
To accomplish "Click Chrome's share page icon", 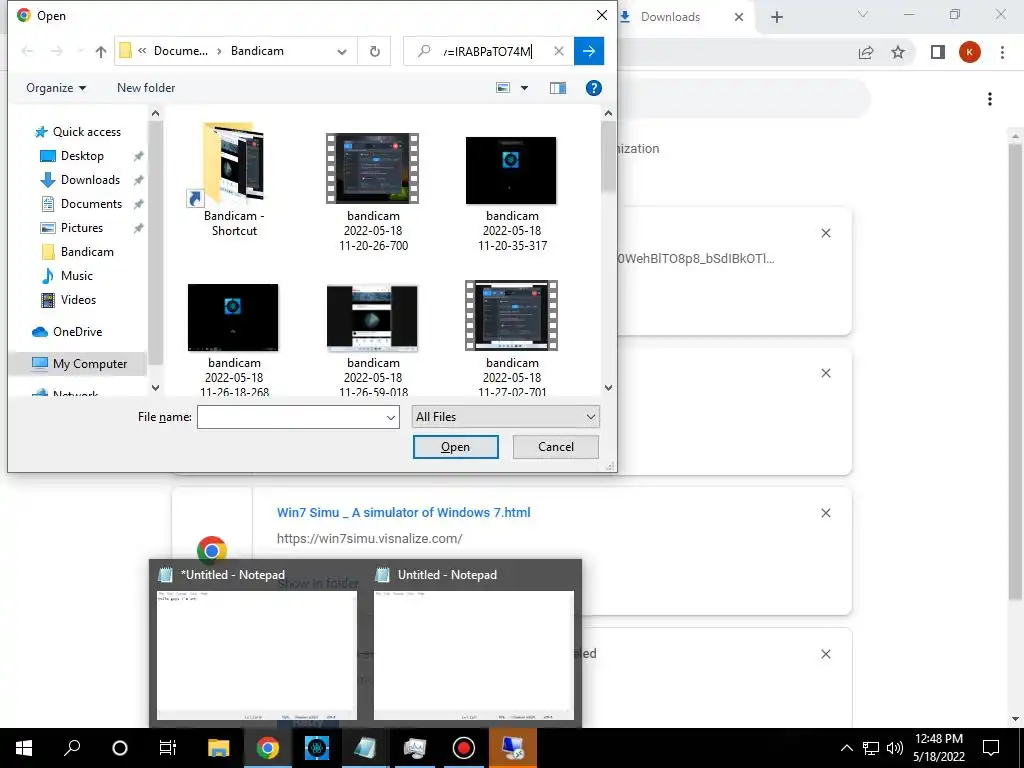I will point(866,52).
